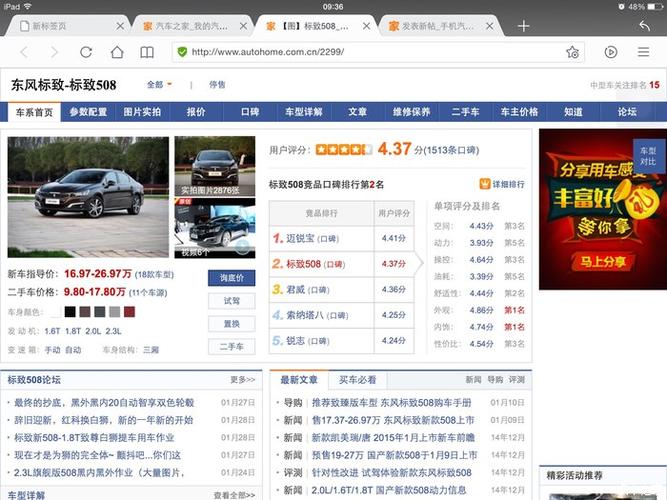Open the 报价 nav tab

coord(196,112)
